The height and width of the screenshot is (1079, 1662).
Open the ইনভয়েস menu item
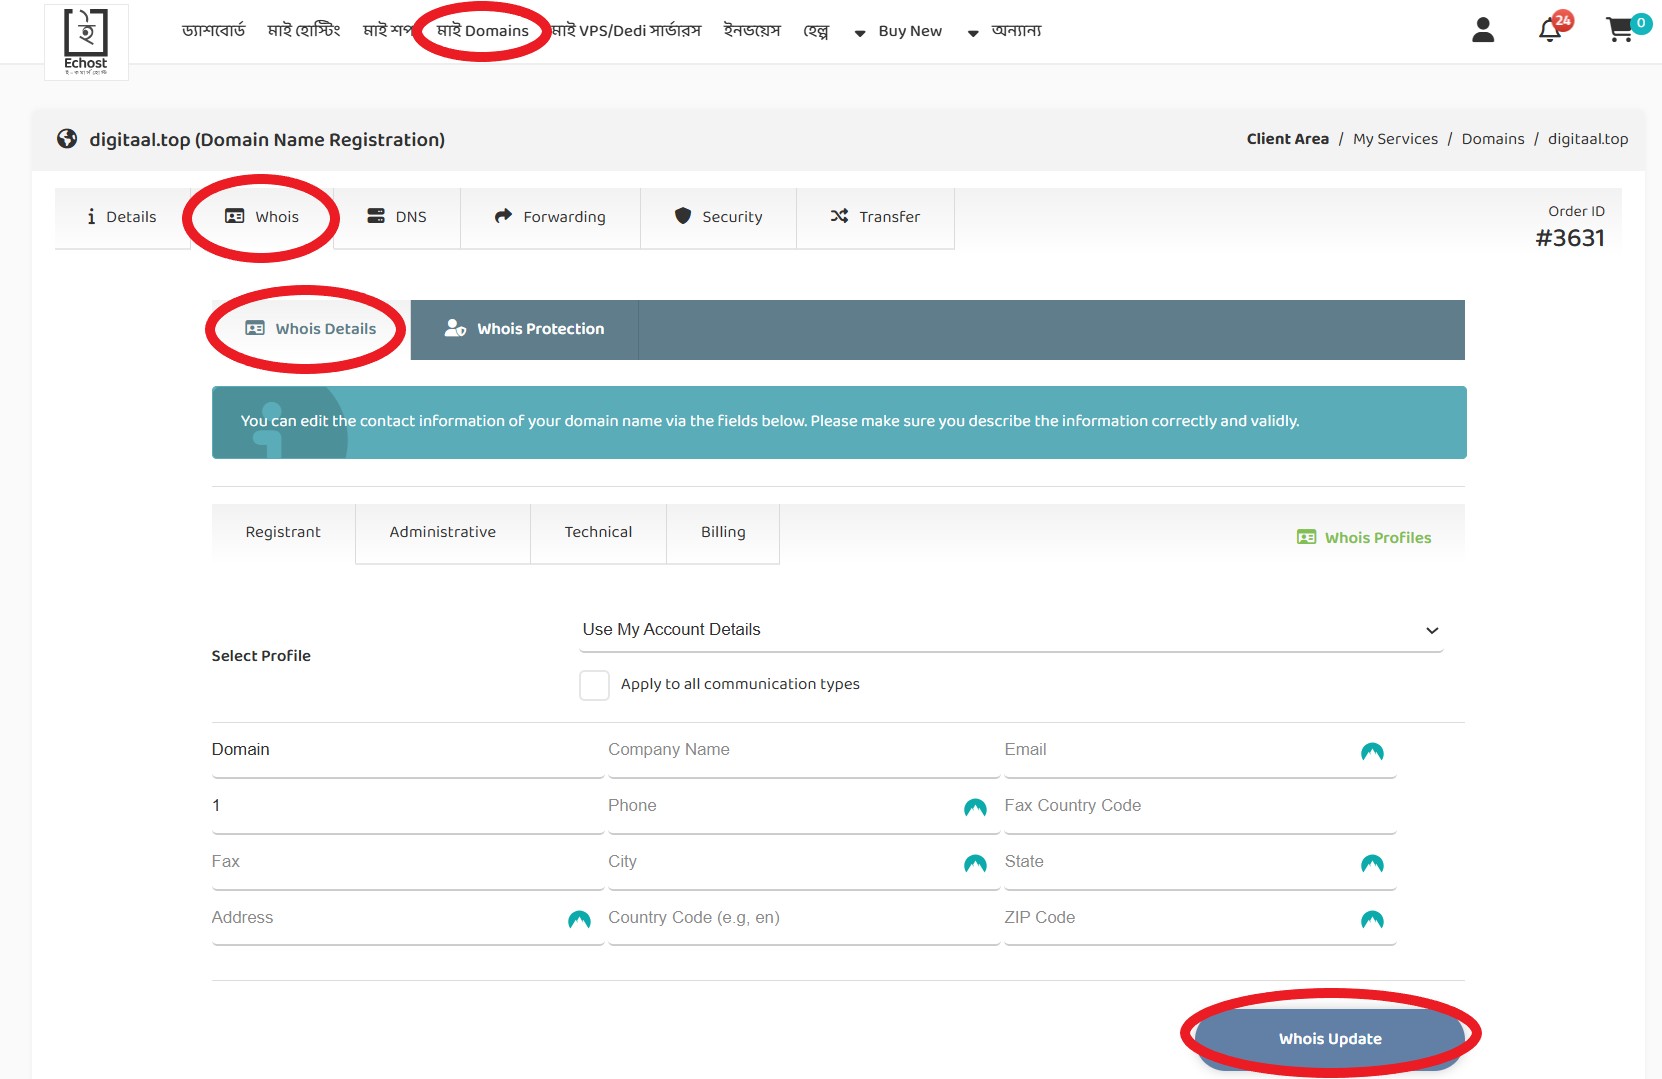752,31
